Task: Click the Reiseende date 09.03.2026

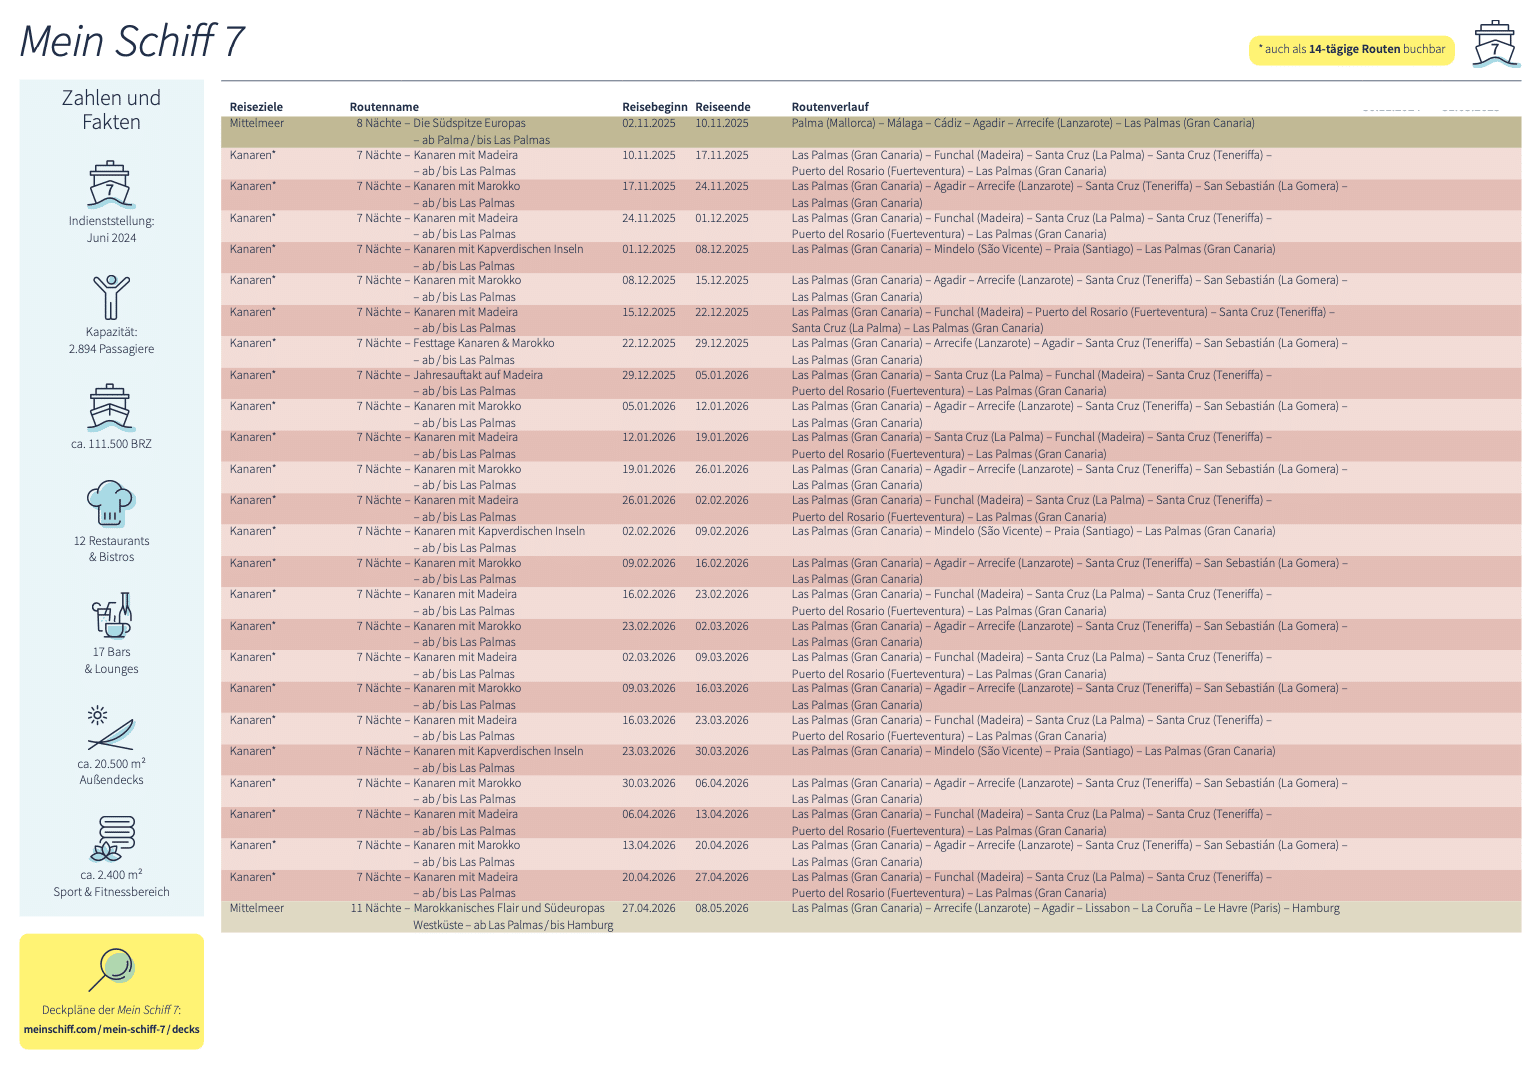Action: coord(722,658)
